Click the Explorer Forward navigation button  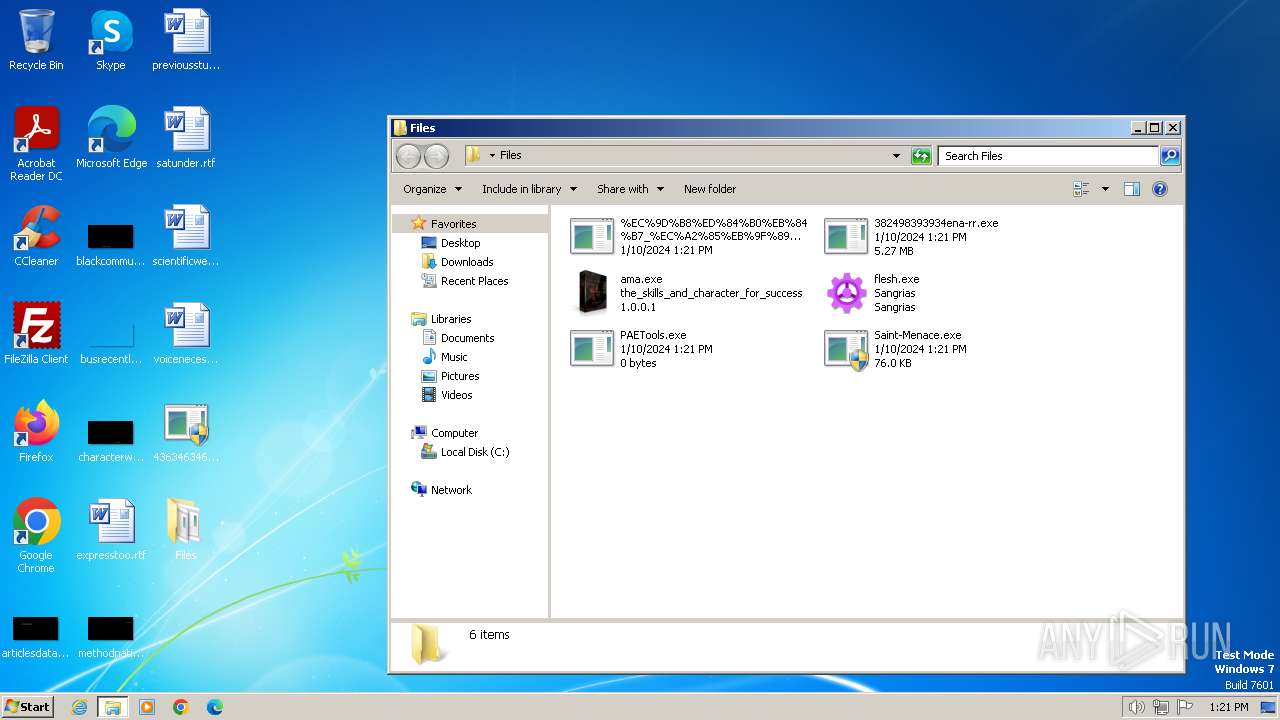pos(437,156)
